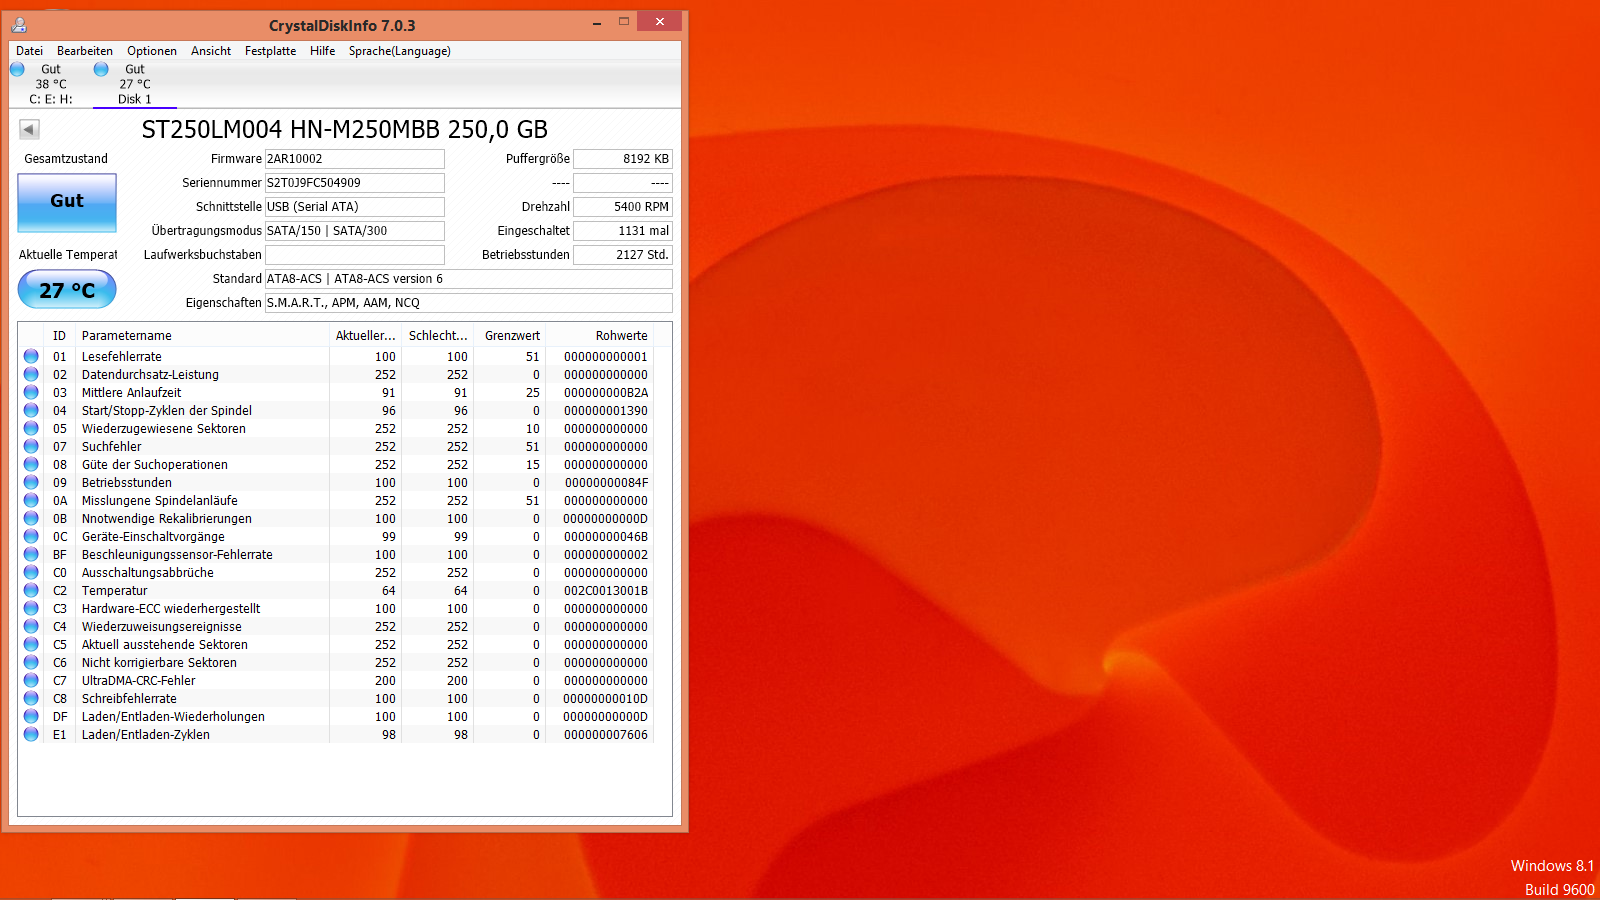Click the Seriennummer field
This screenshot has height=900, width=1600.
click(354, 183)
